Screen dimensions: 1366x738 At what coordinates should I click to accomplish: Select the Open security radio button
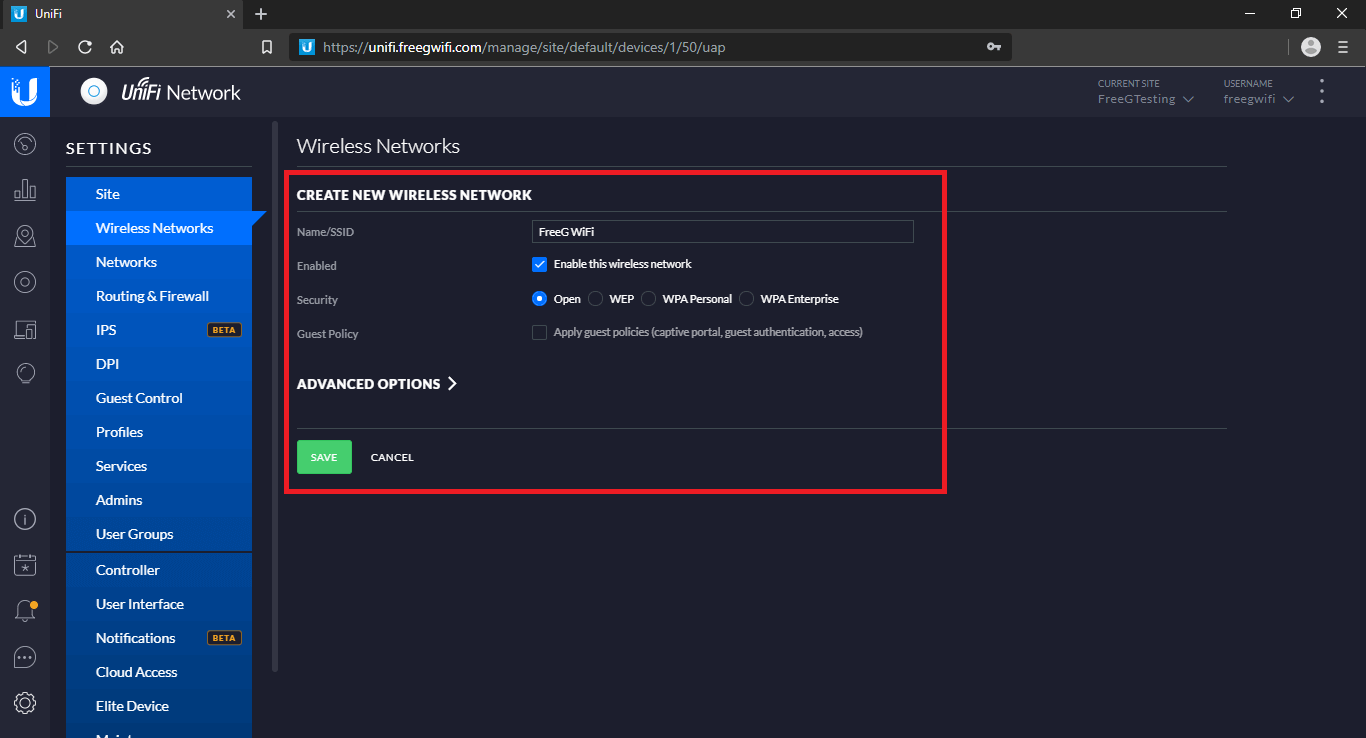[539, 298]
